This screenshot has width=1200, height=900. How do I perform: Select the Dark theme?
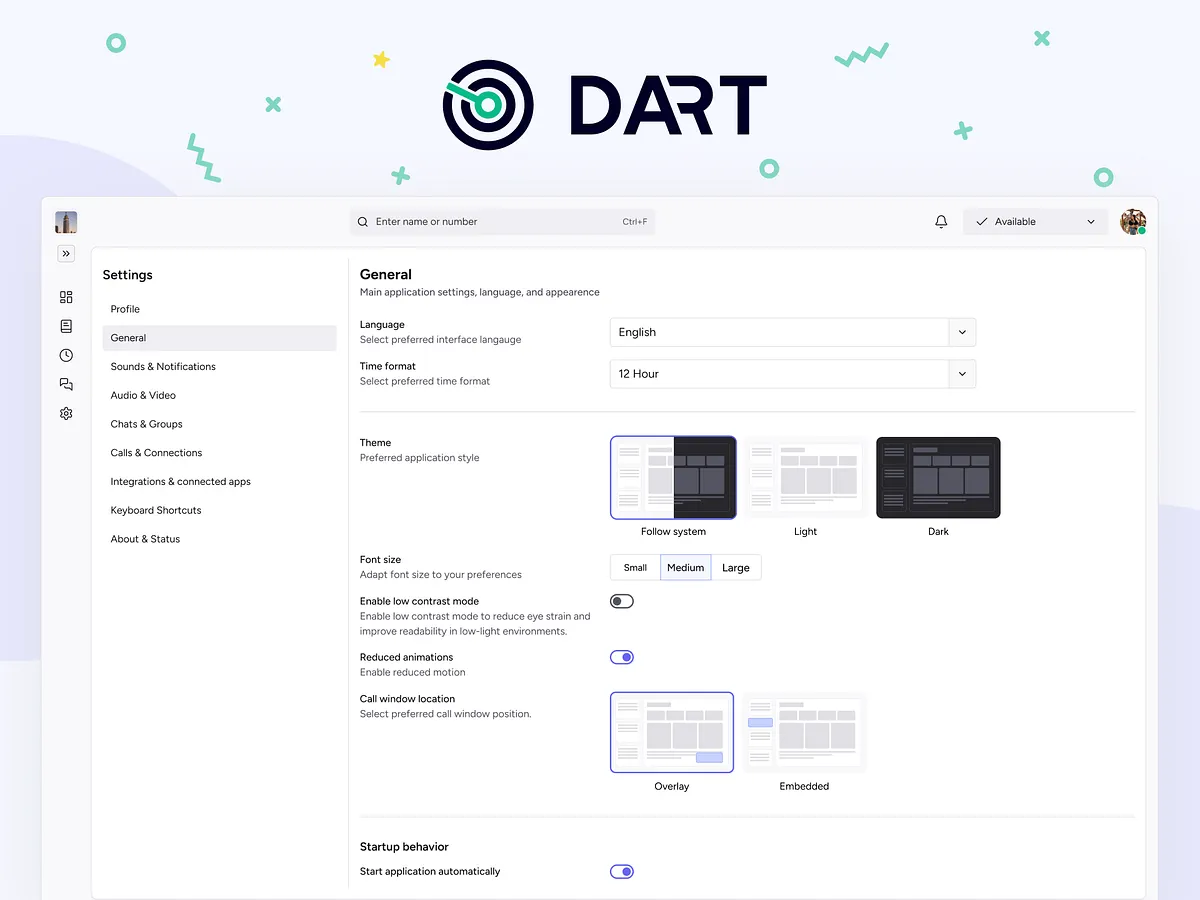coord(937,477)
